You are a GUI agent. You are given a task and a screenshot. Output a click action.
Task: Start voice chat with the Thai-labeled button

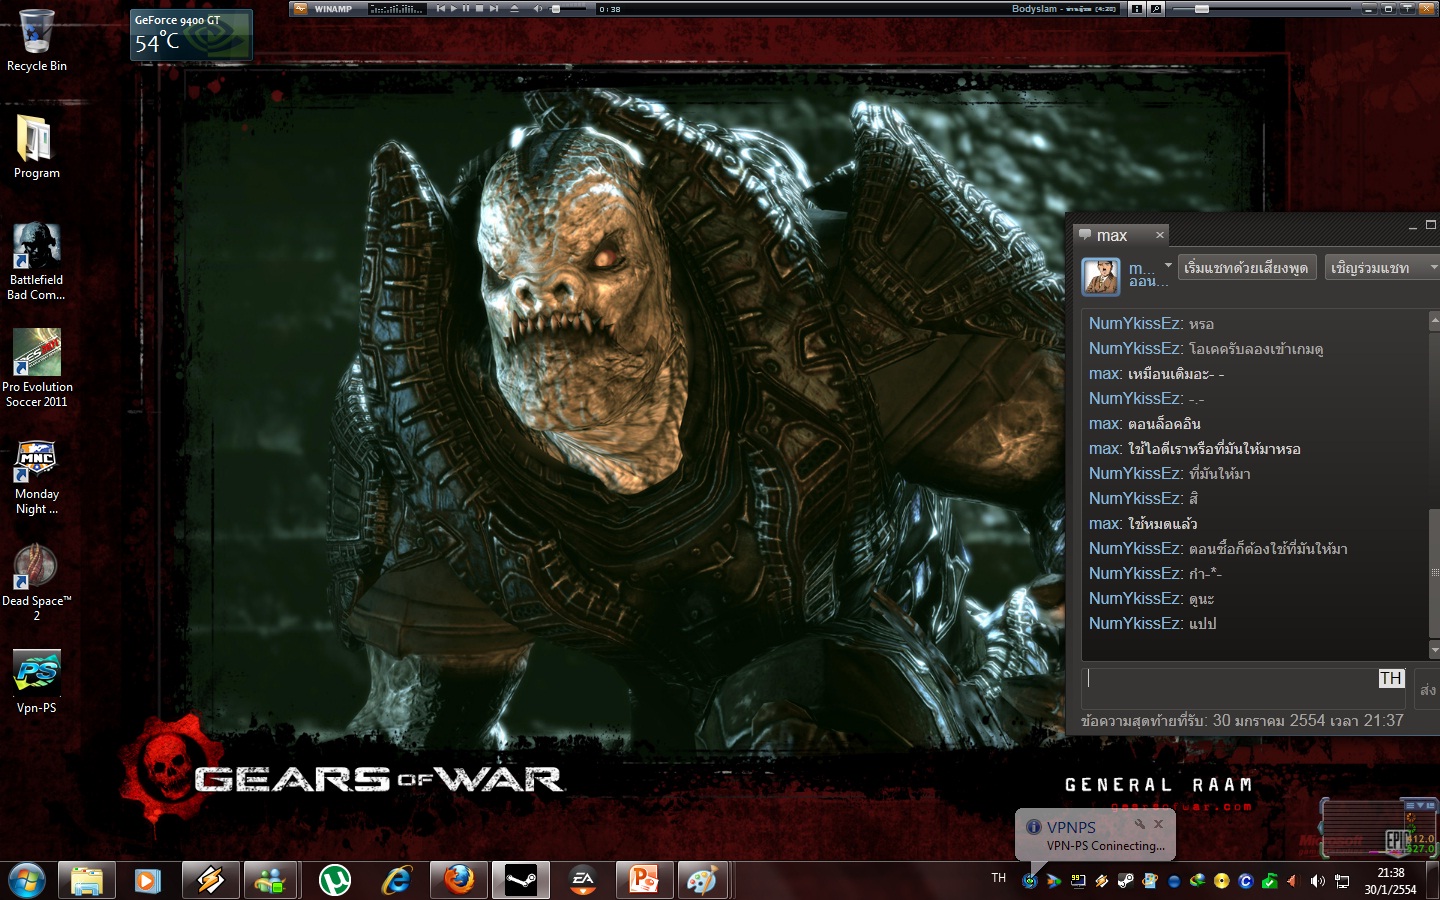click(1246, 268)
